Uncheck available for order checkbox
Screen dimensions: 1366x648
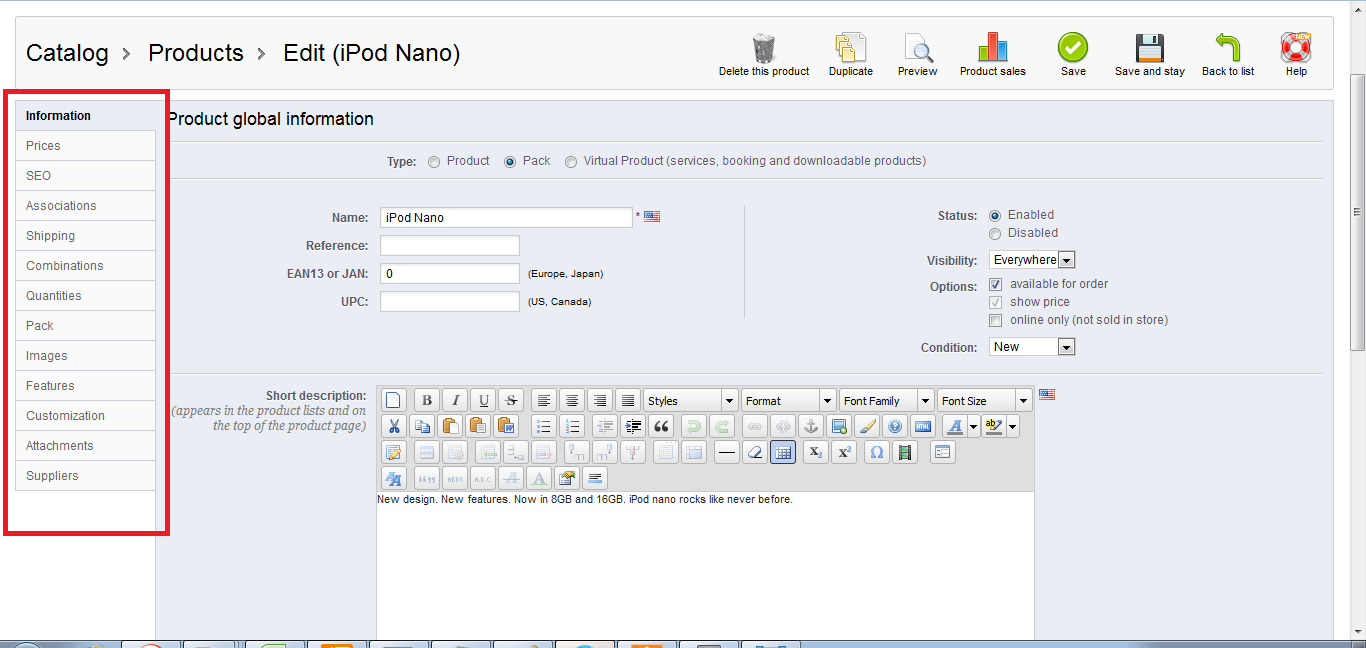tap(995, 285)
